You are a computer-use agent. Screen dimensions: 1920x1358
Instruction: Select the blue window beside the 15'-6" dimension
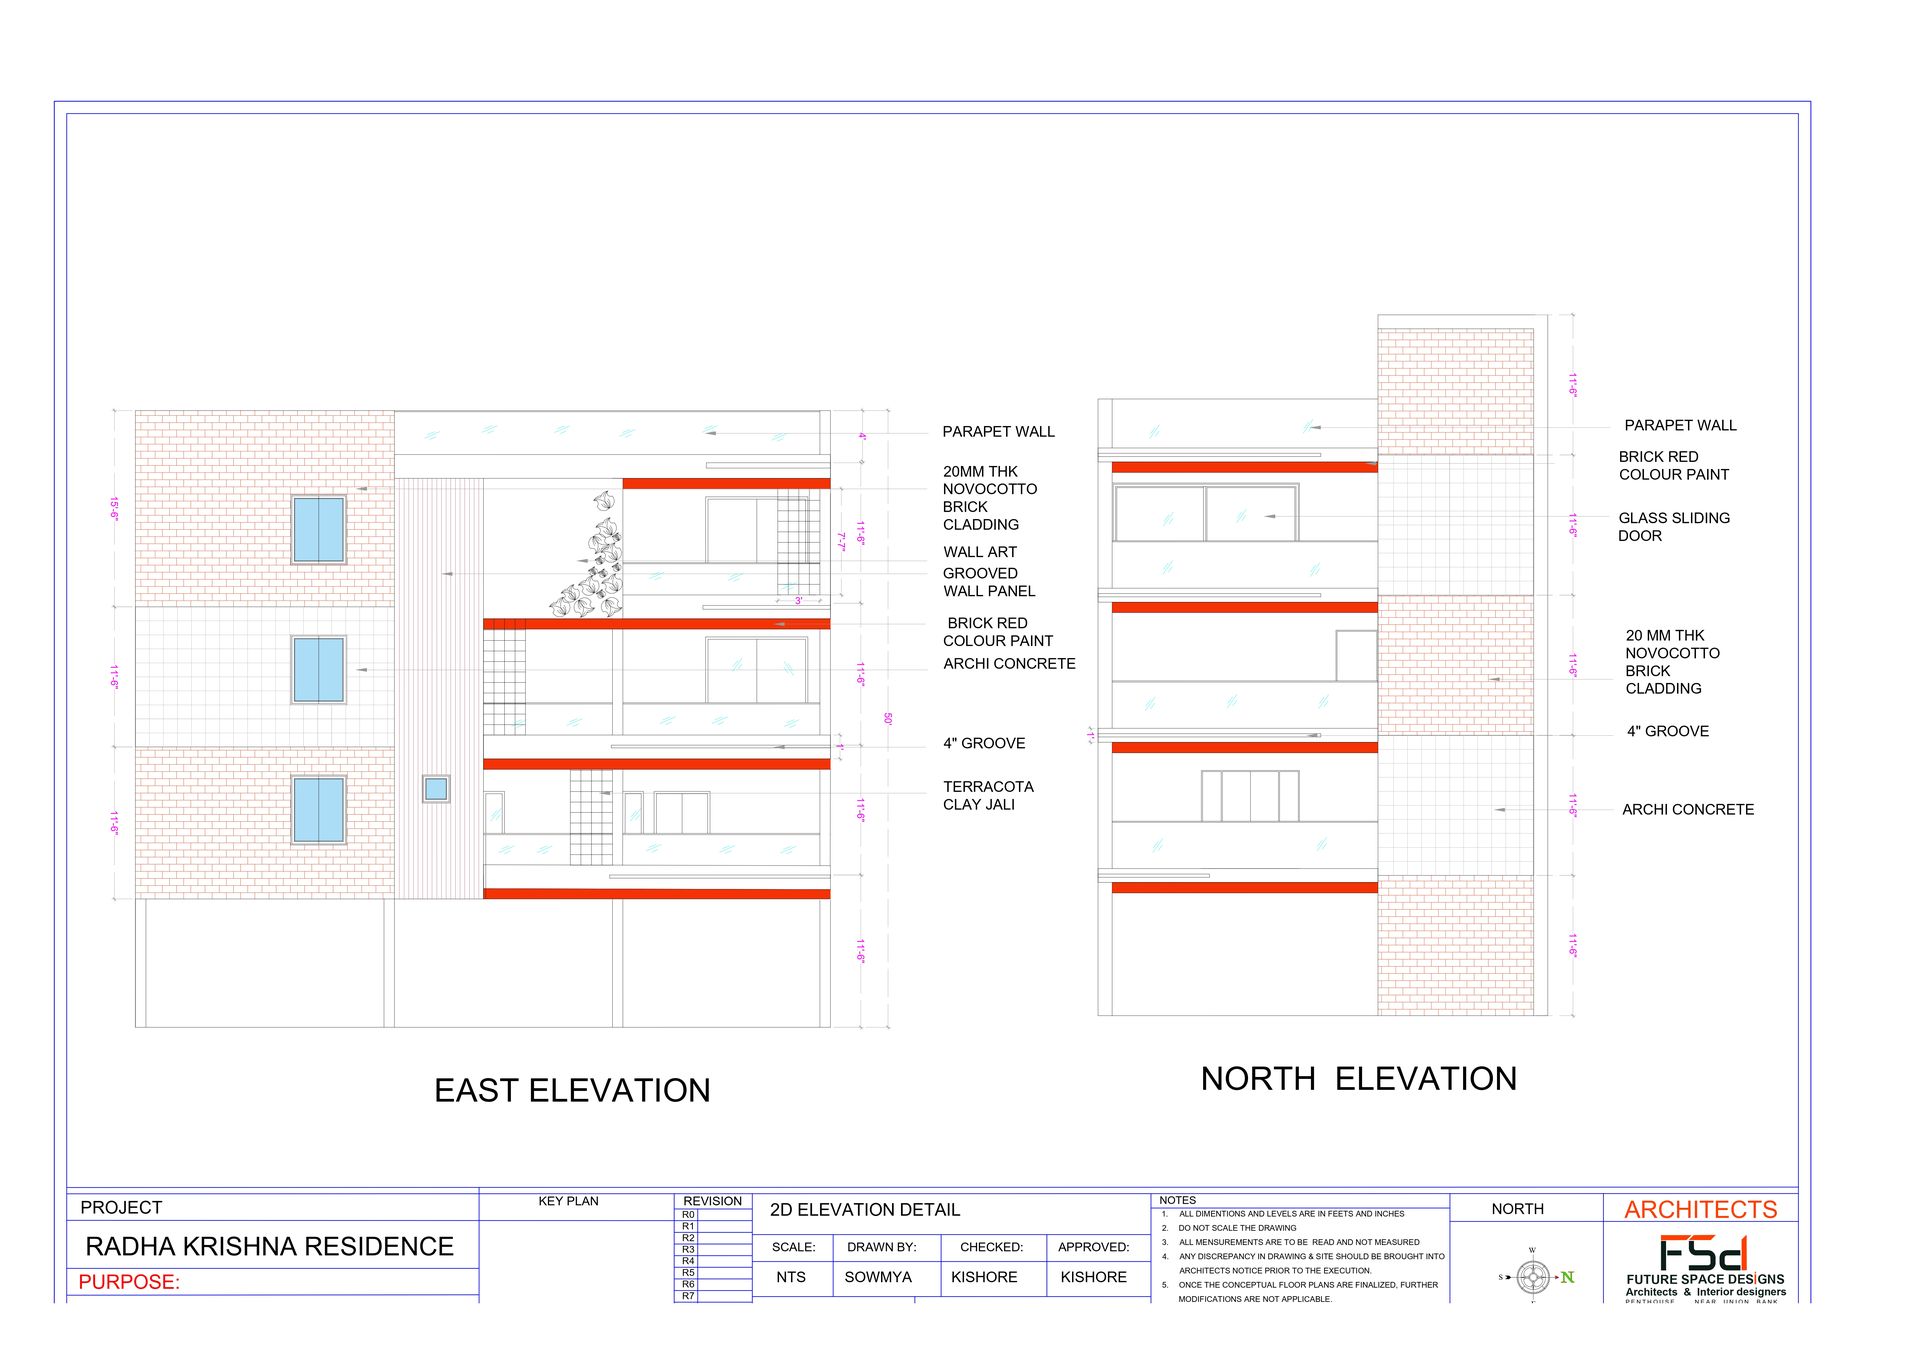pos(319,529)
